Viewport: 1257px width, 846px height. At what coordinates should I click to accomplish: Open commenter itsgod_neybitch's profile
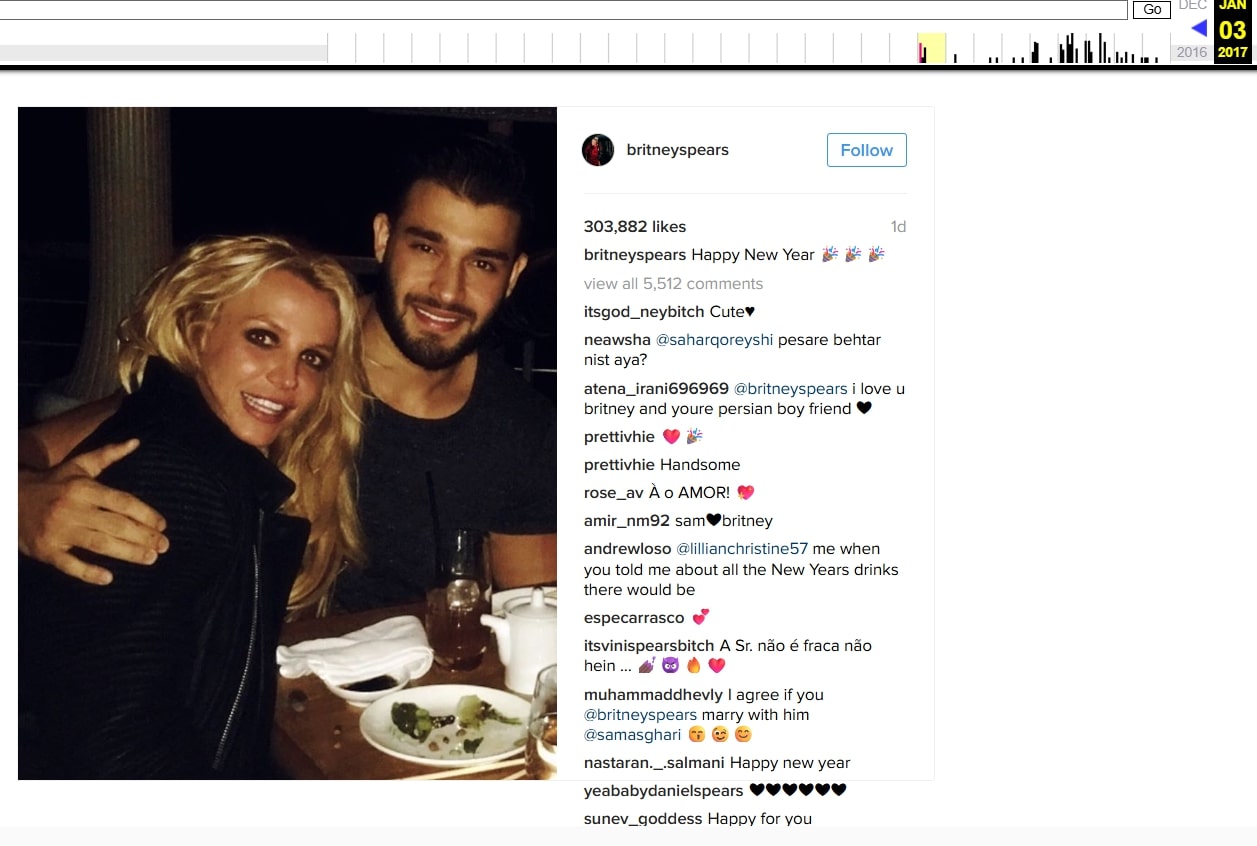coord(644,312)
